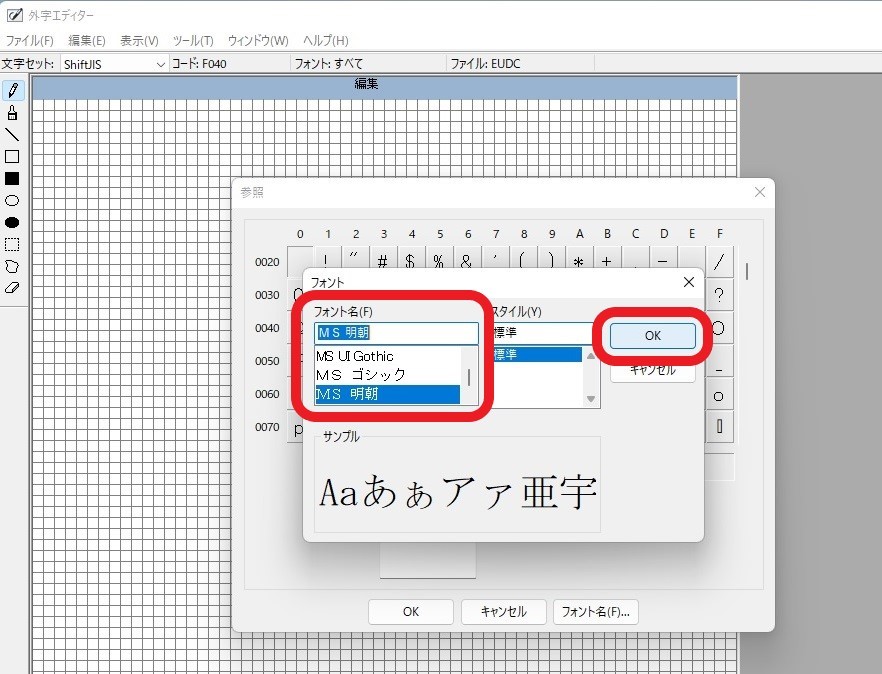Click the フォント名 text field
Screen dimensions: 882x674
click(x=396, y=332)
